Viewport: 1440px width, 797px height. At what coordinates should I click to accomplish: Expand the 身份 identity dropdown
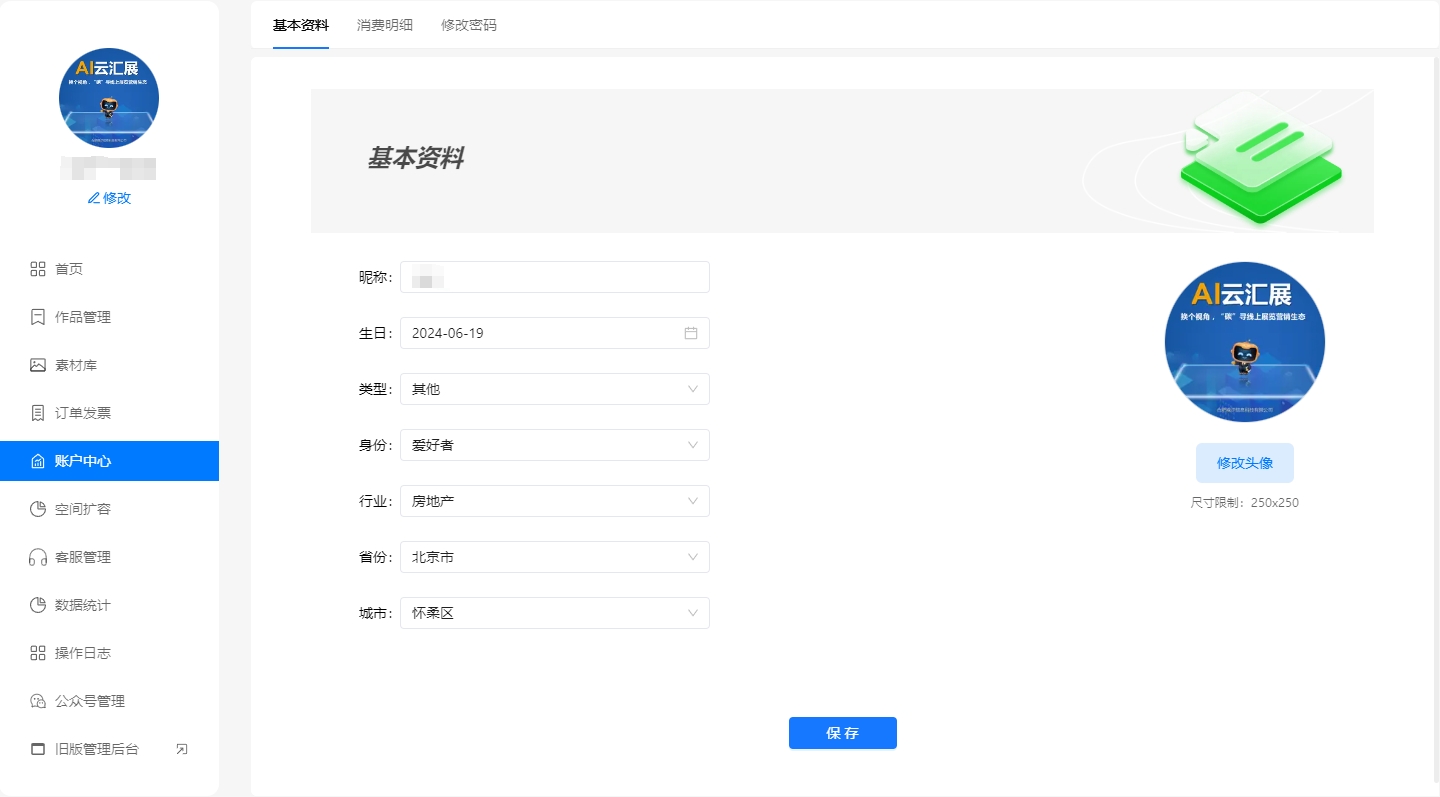click(692, 445)
